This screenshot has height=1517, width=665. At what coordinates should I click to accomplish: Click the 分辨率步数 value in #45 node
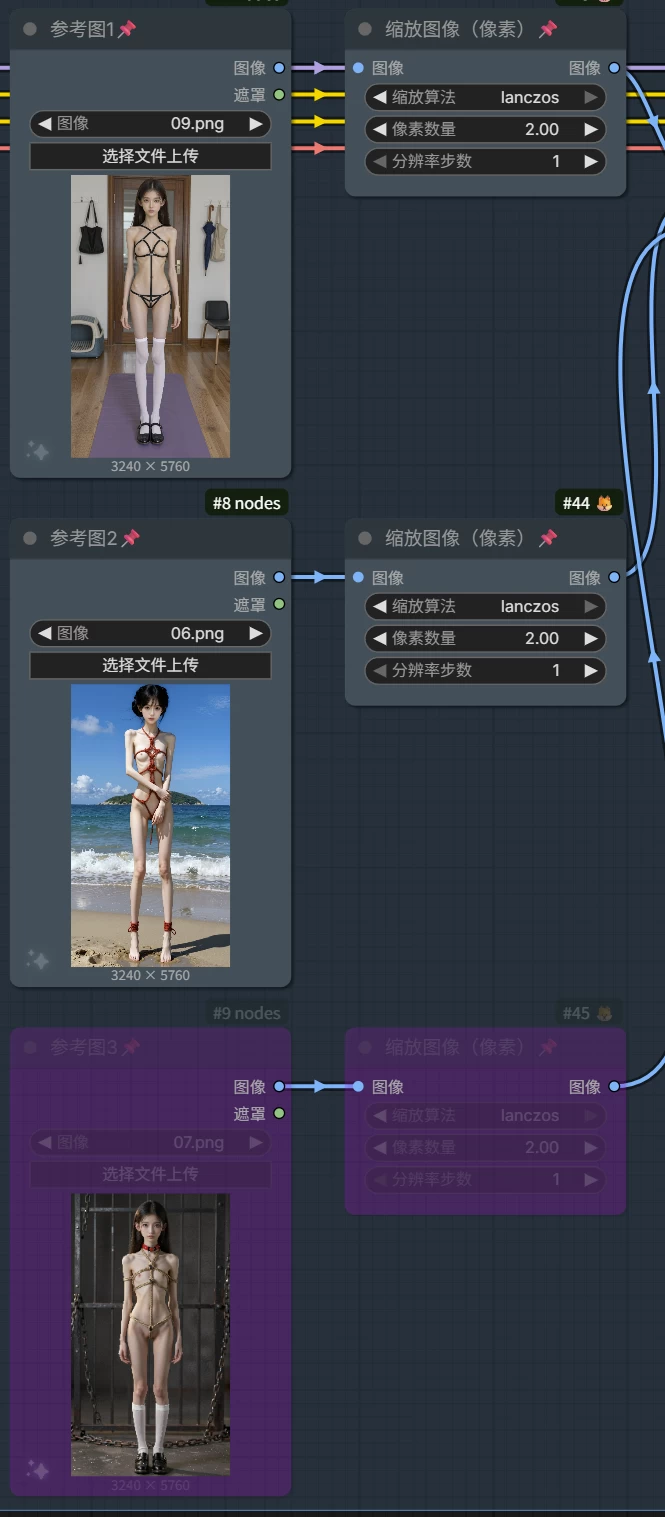556,1179
